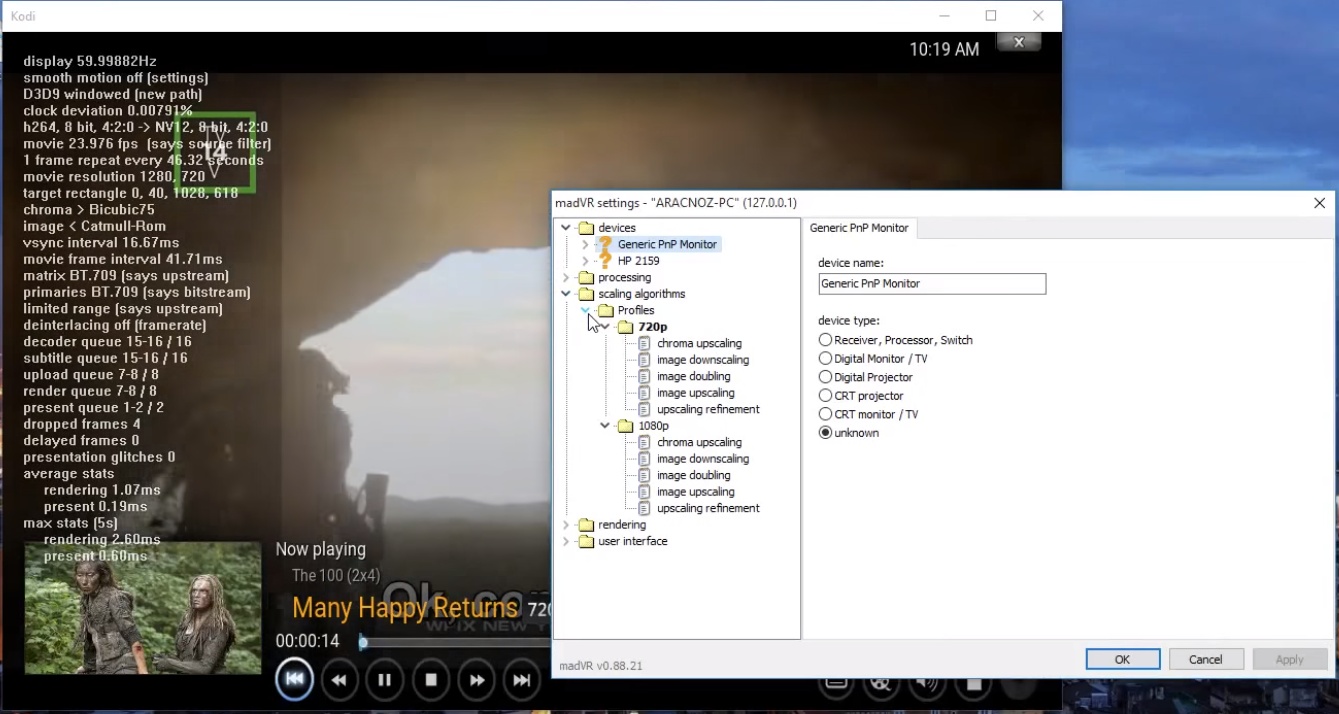Open 'user interface' settings in the tree
The image size is (1339, 714).
(633, 541)
